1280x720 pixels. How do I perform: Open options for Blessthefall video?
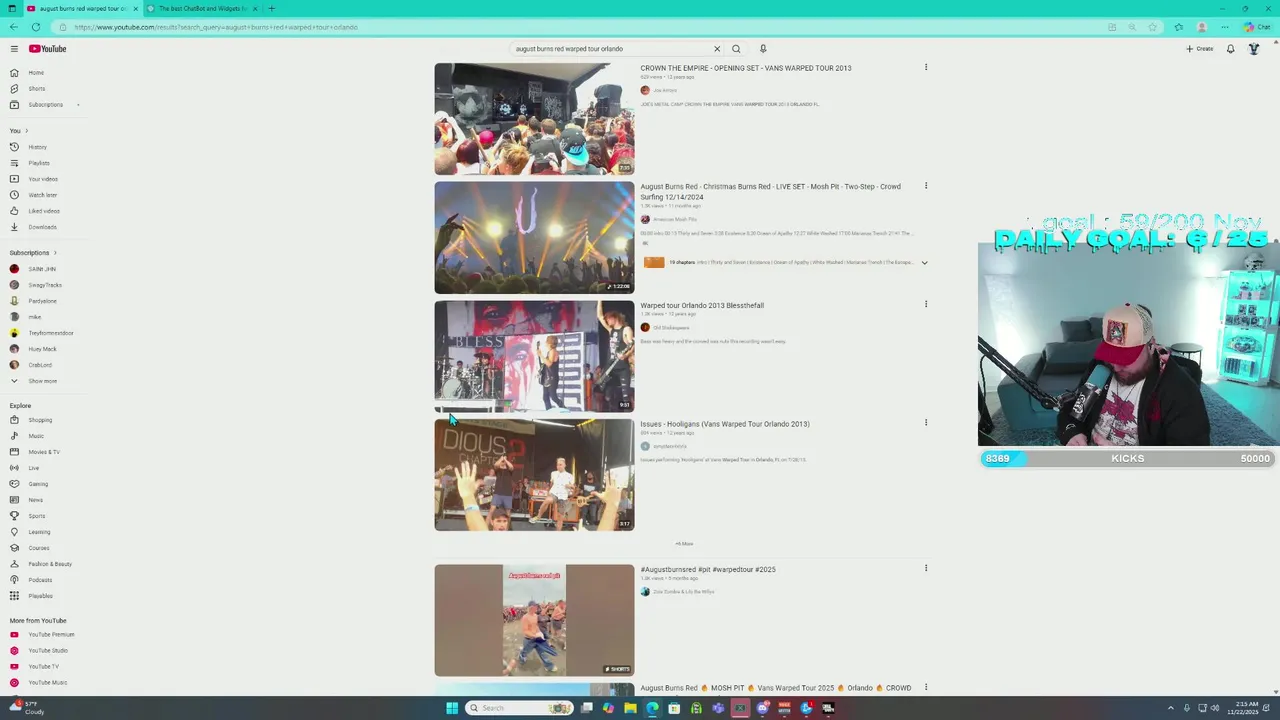pyautogui.click(x=926, y=304)
